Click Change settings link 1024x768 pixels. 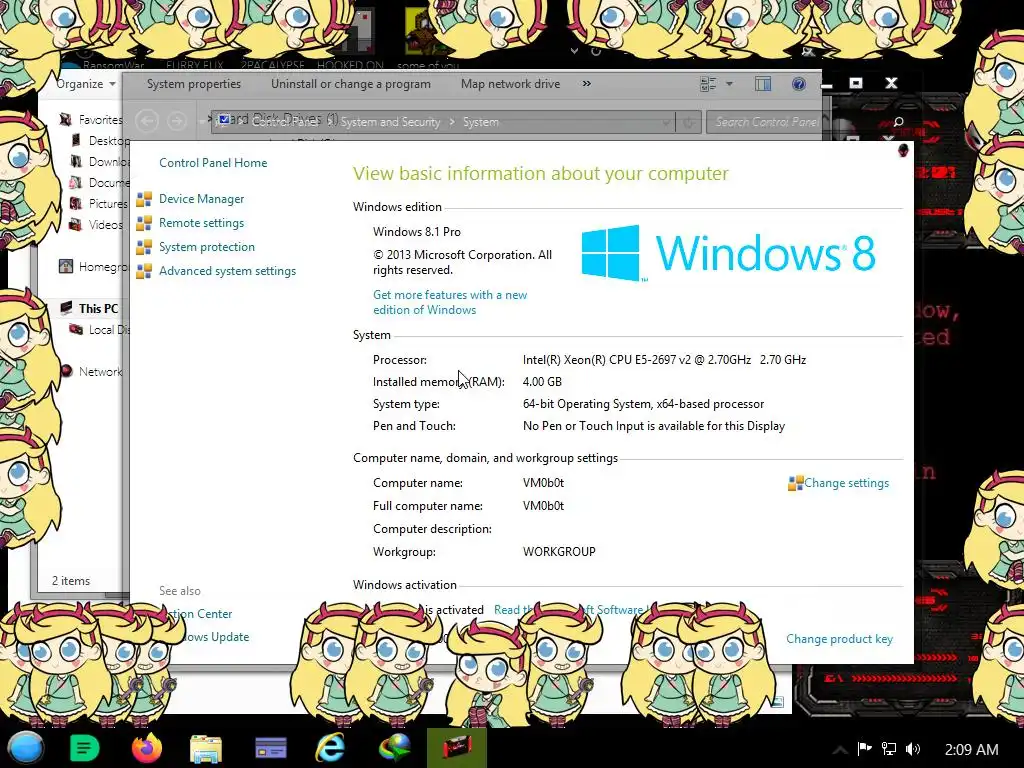click(846, 483)
